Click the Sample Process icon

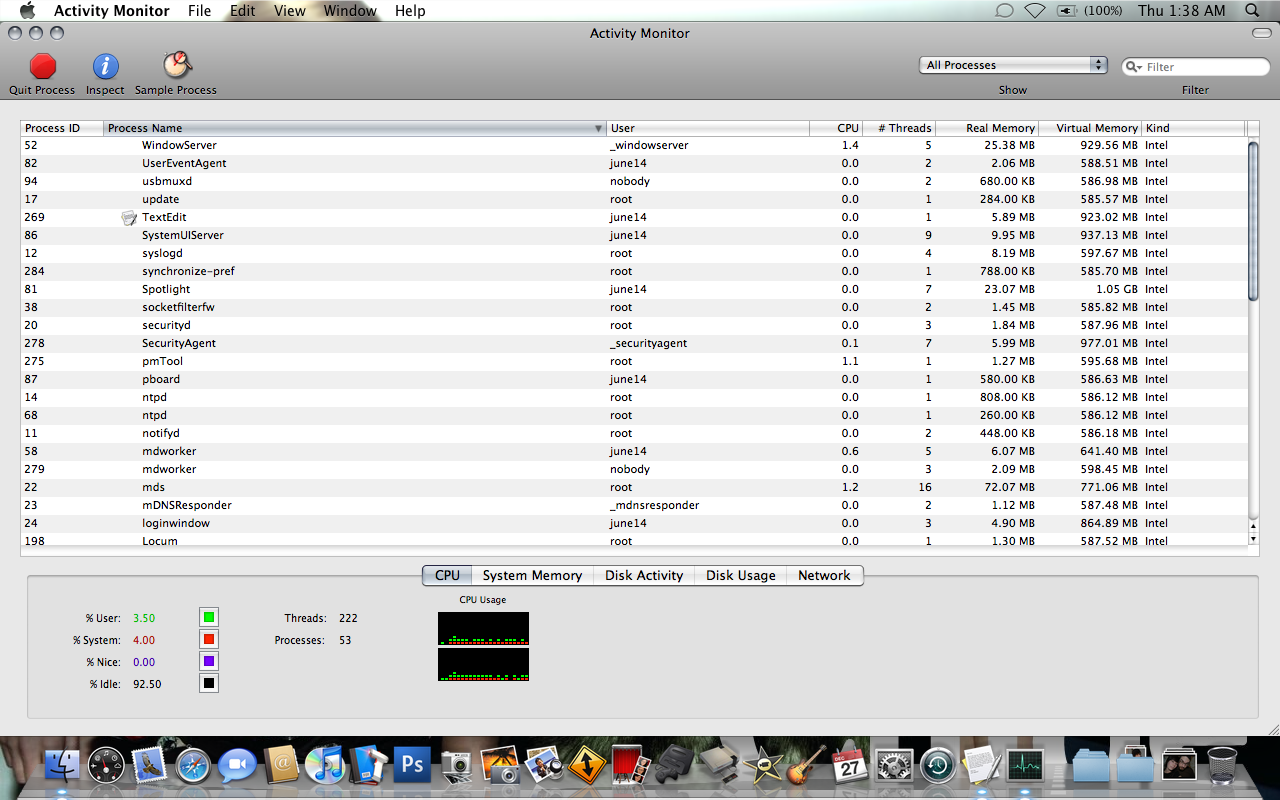pos(177,66)
